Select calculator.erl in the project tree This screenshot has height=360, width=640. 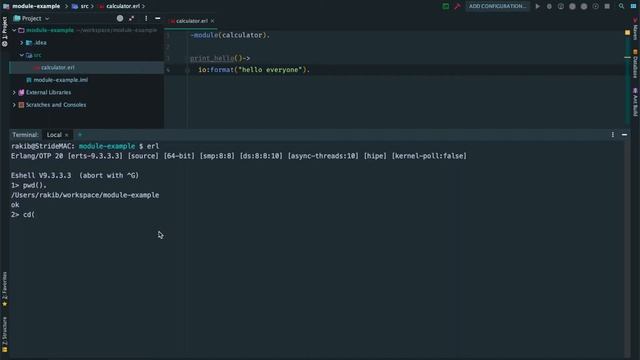click(x=87, y=67)
